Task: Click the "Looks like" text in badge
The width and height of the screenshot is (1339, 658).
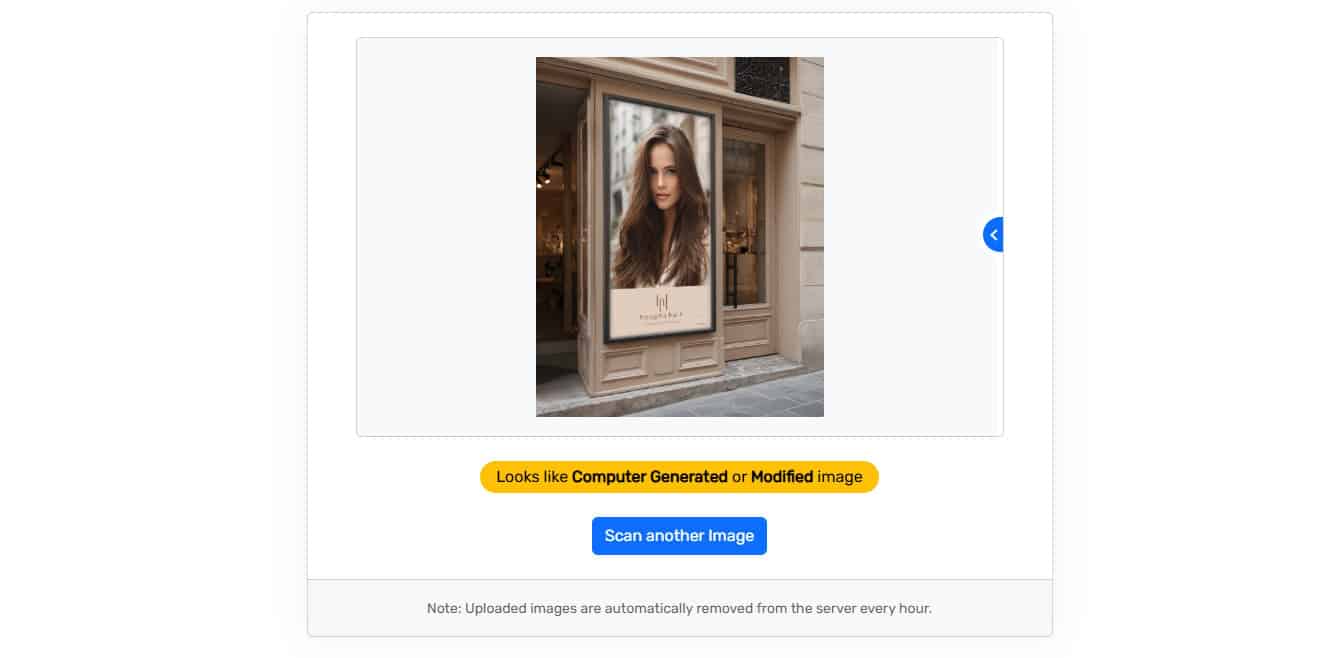Action: (x=531, y=477)
